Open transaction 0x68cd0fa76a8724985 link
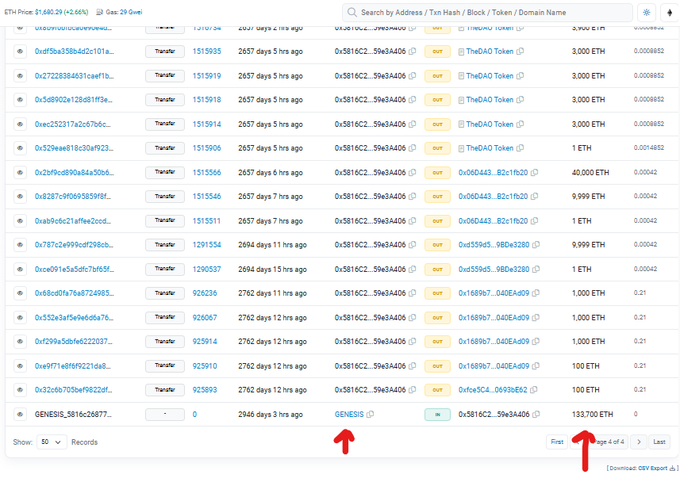This screenshot has width=680, height=482. click(74, 293)
